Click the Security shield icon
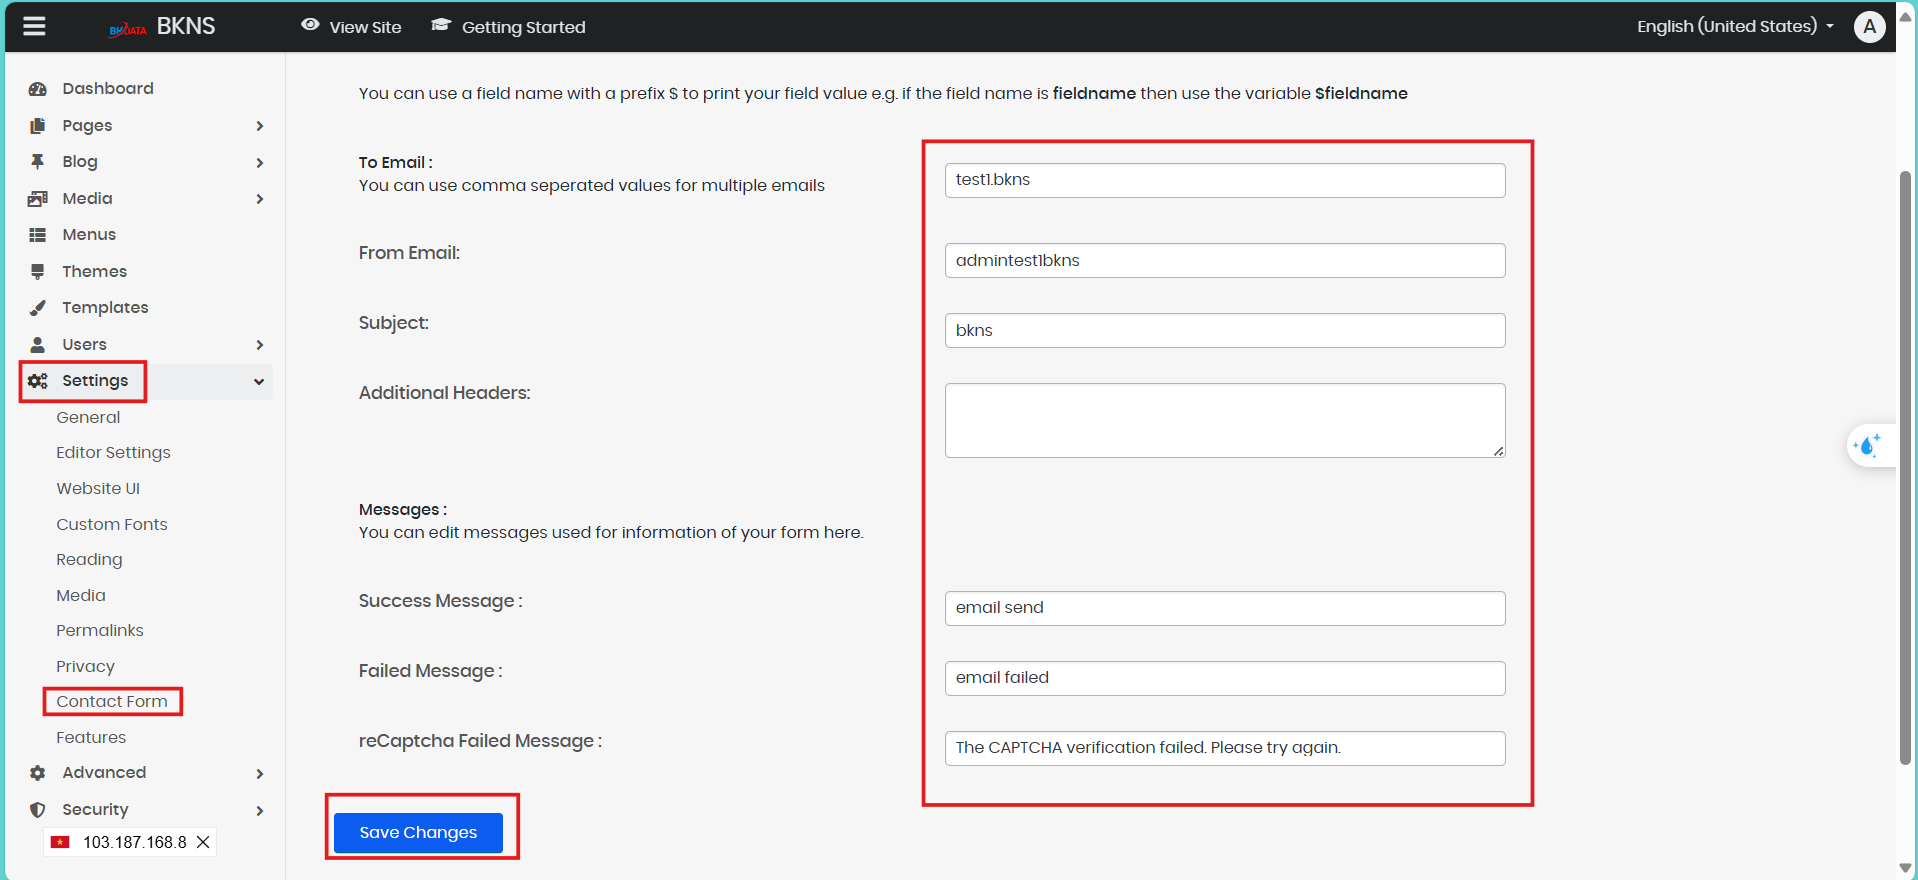 (38, 810)
